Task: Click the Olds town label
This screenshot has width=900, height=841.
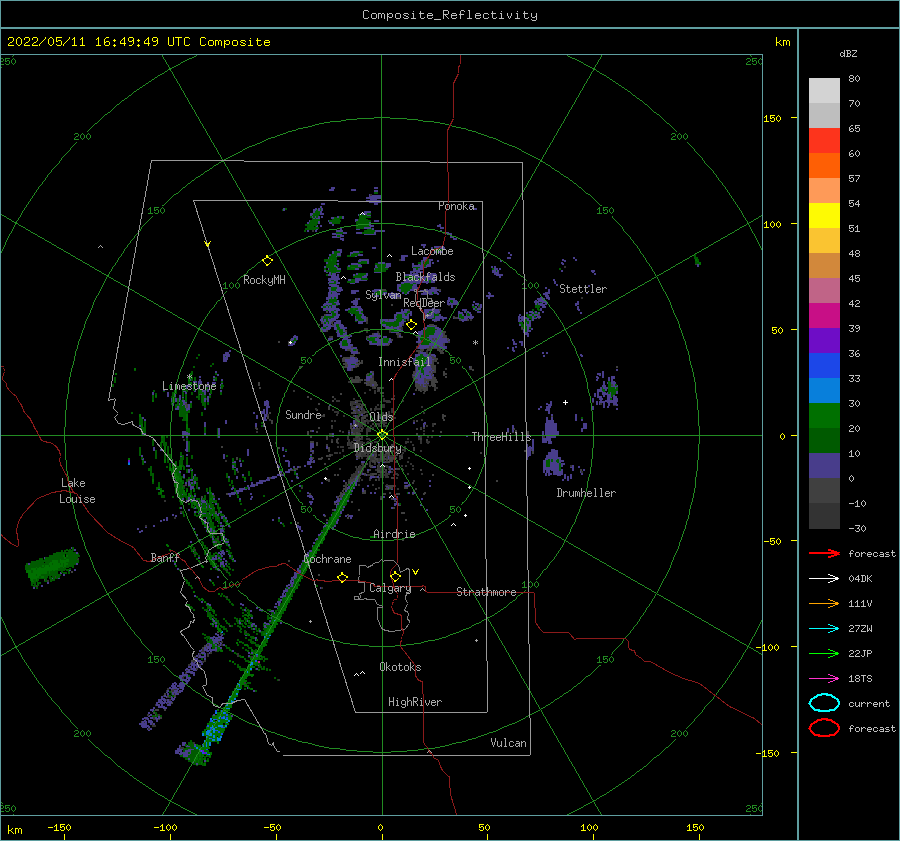Action: coord(381,417)
